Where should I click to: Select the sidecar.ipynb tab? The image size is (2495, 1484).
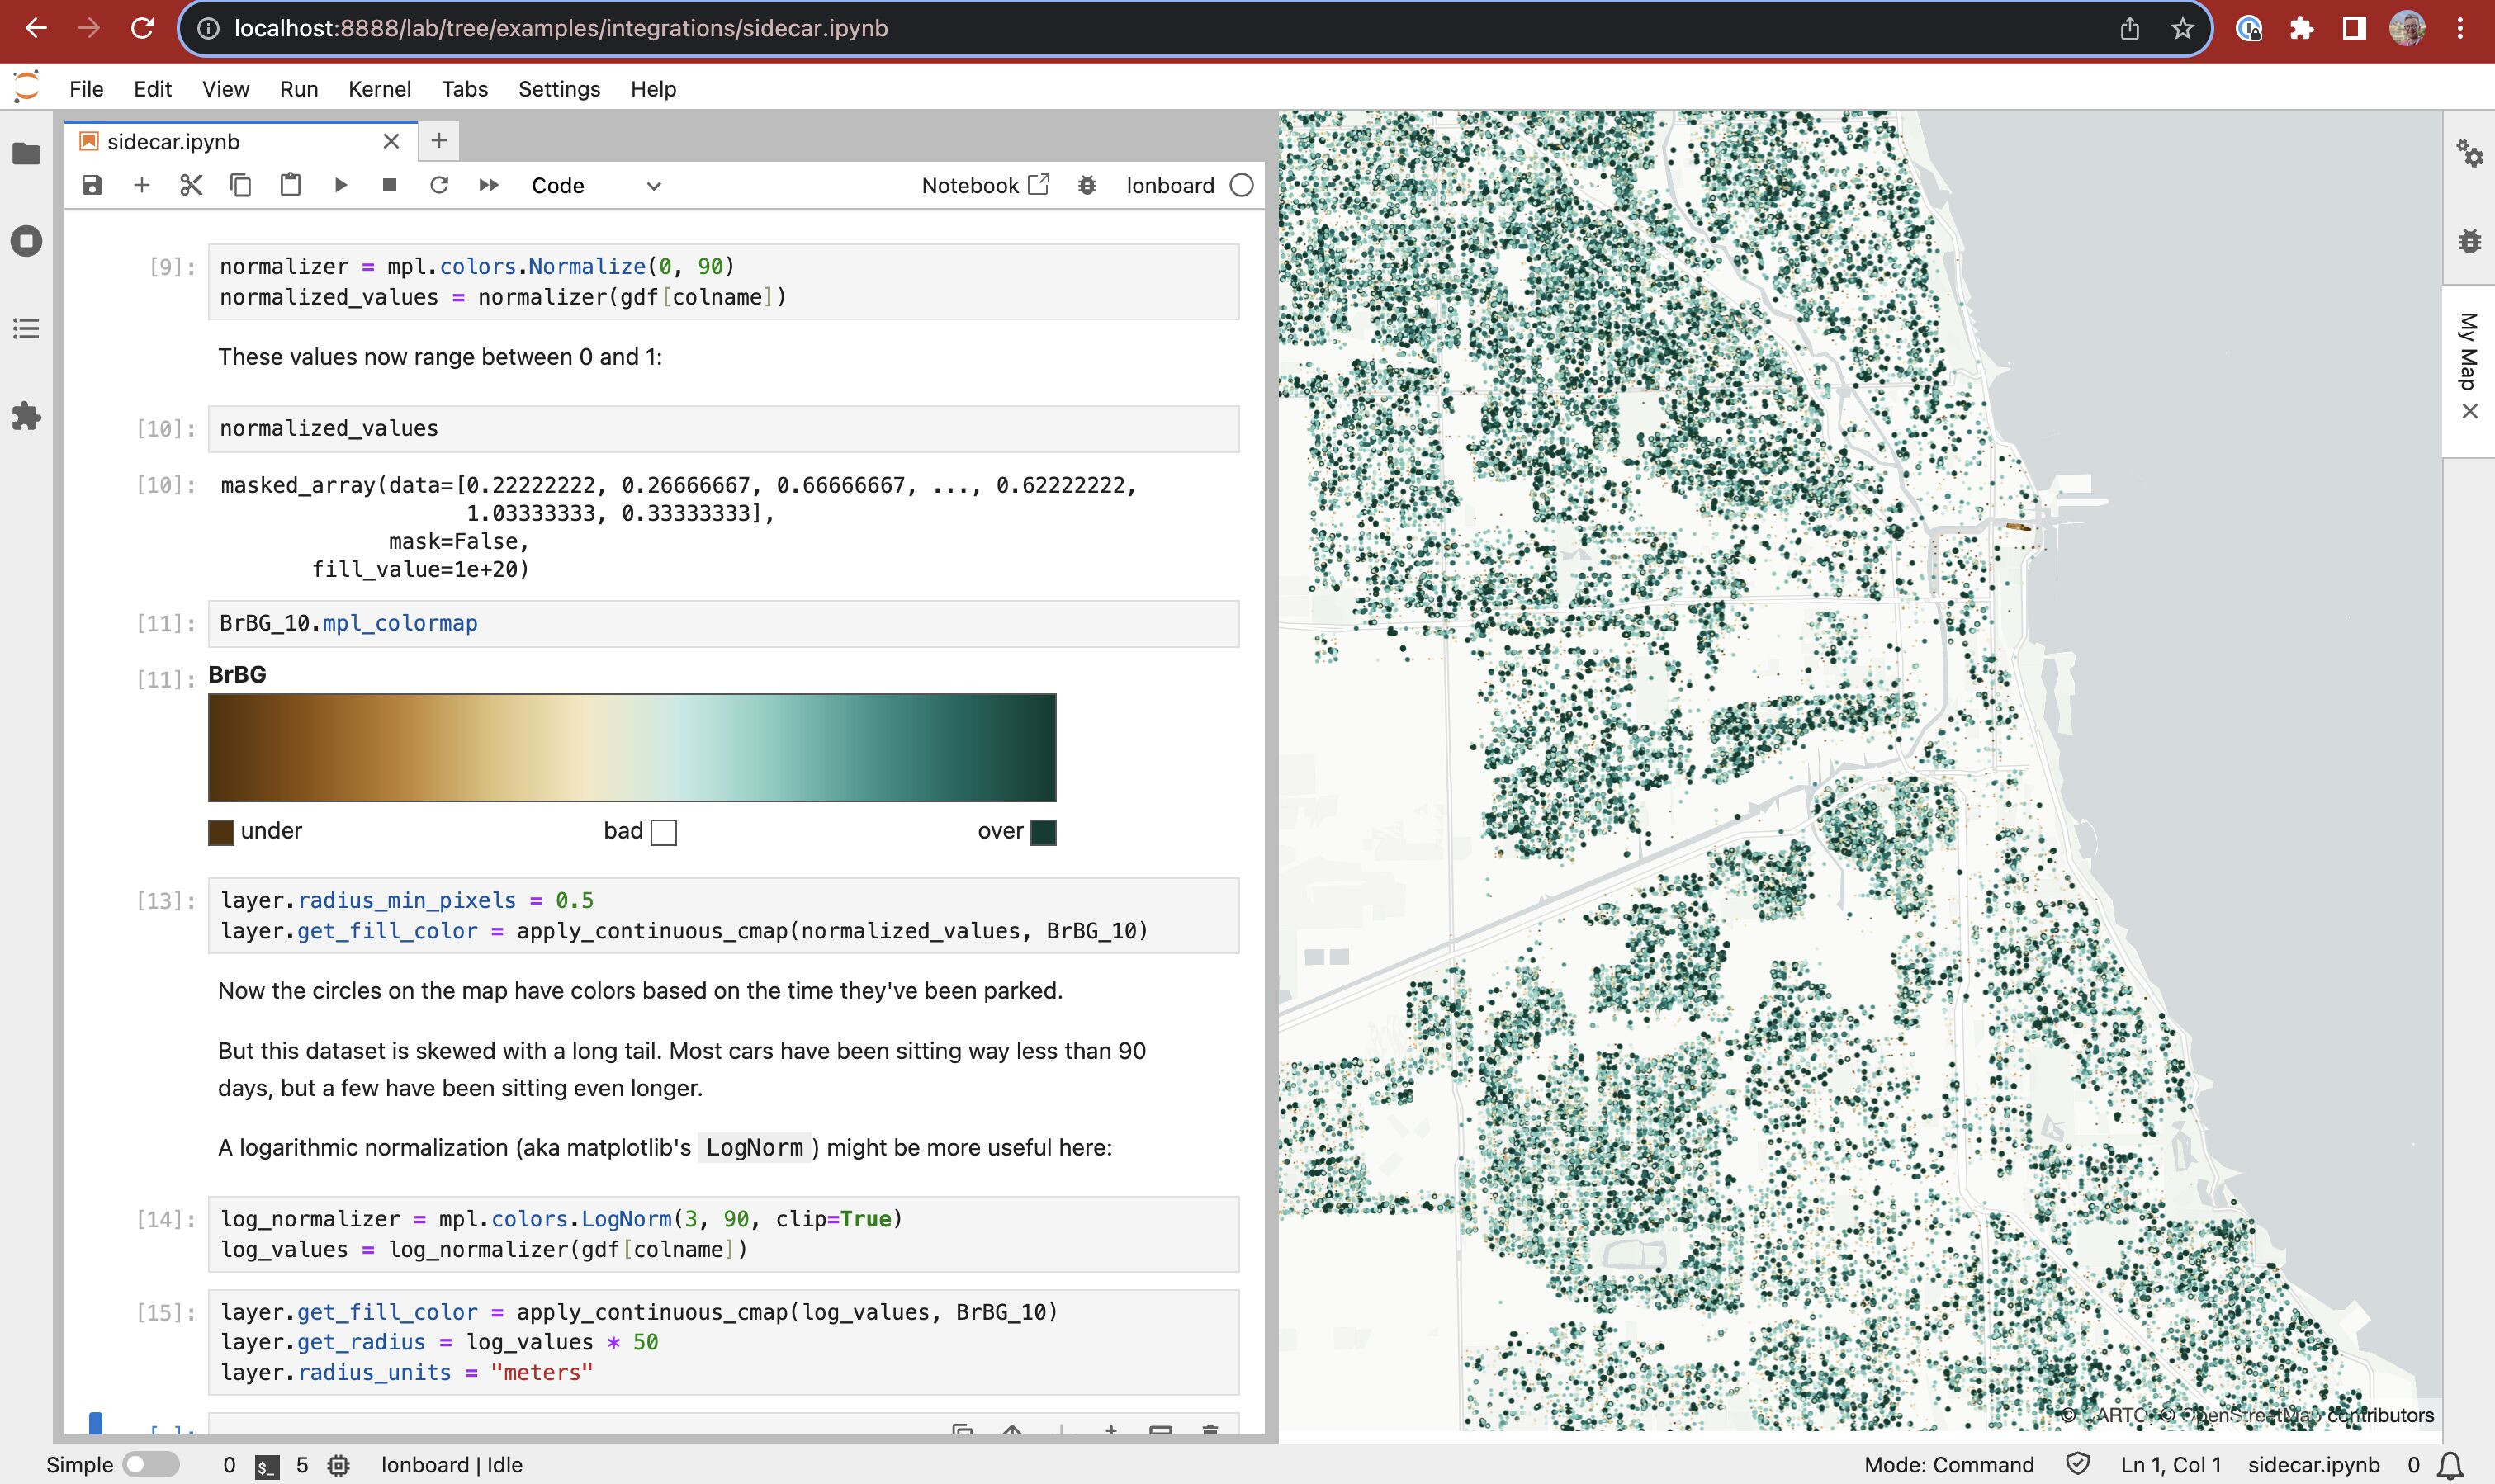point(174,142)
